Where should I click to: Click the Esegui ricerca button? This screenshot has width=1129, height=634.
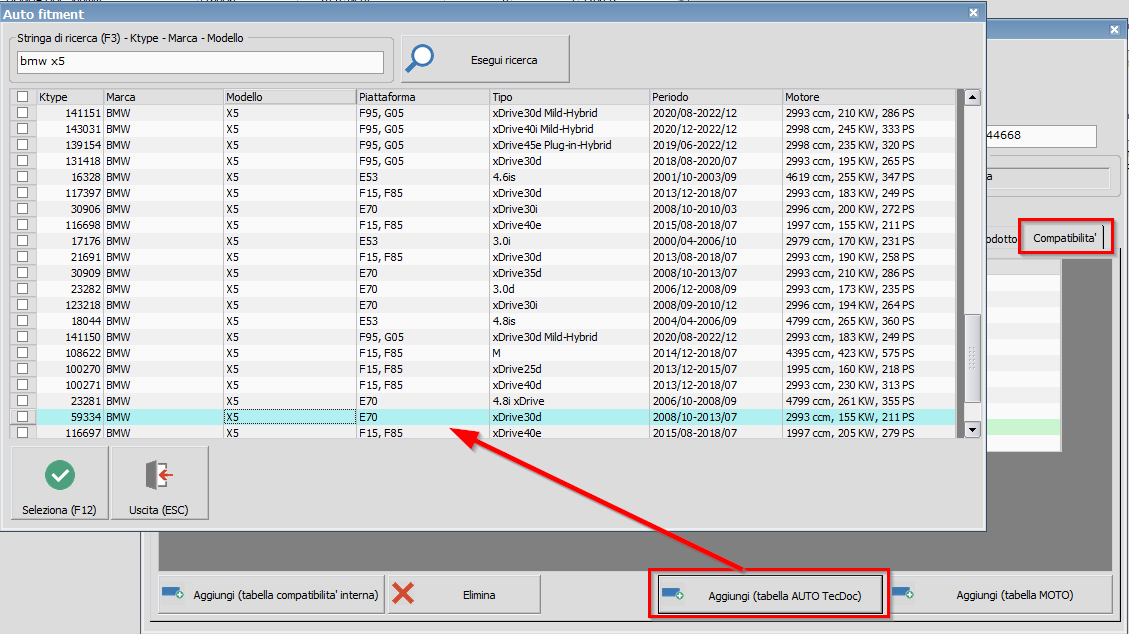pyautogui.click(x=485, y=59)
